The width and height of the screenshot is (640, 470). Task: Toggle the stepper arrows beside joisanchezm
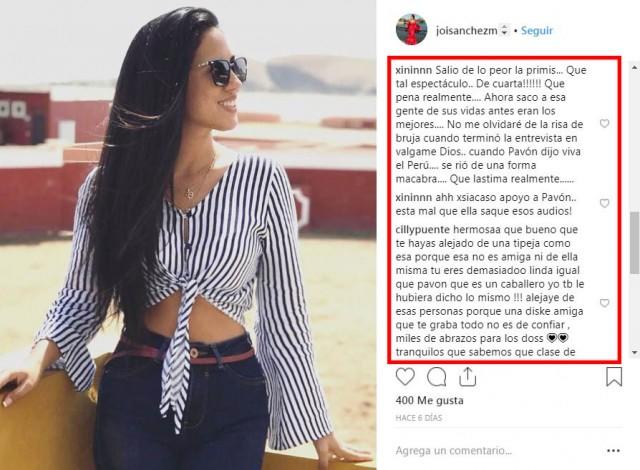pos(504,30)
